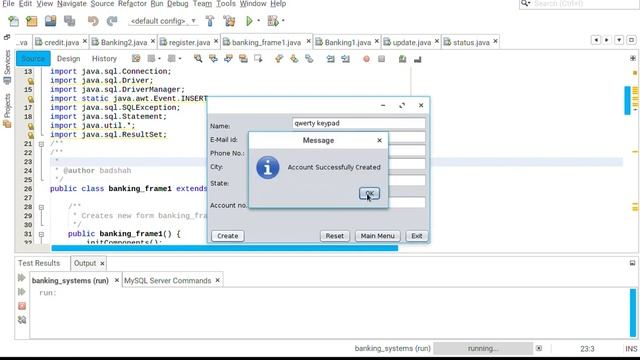Switch to the update.java tab
The width and height of the screenshot is (640, 360).
pyautogui.click(x=411, y=42)
